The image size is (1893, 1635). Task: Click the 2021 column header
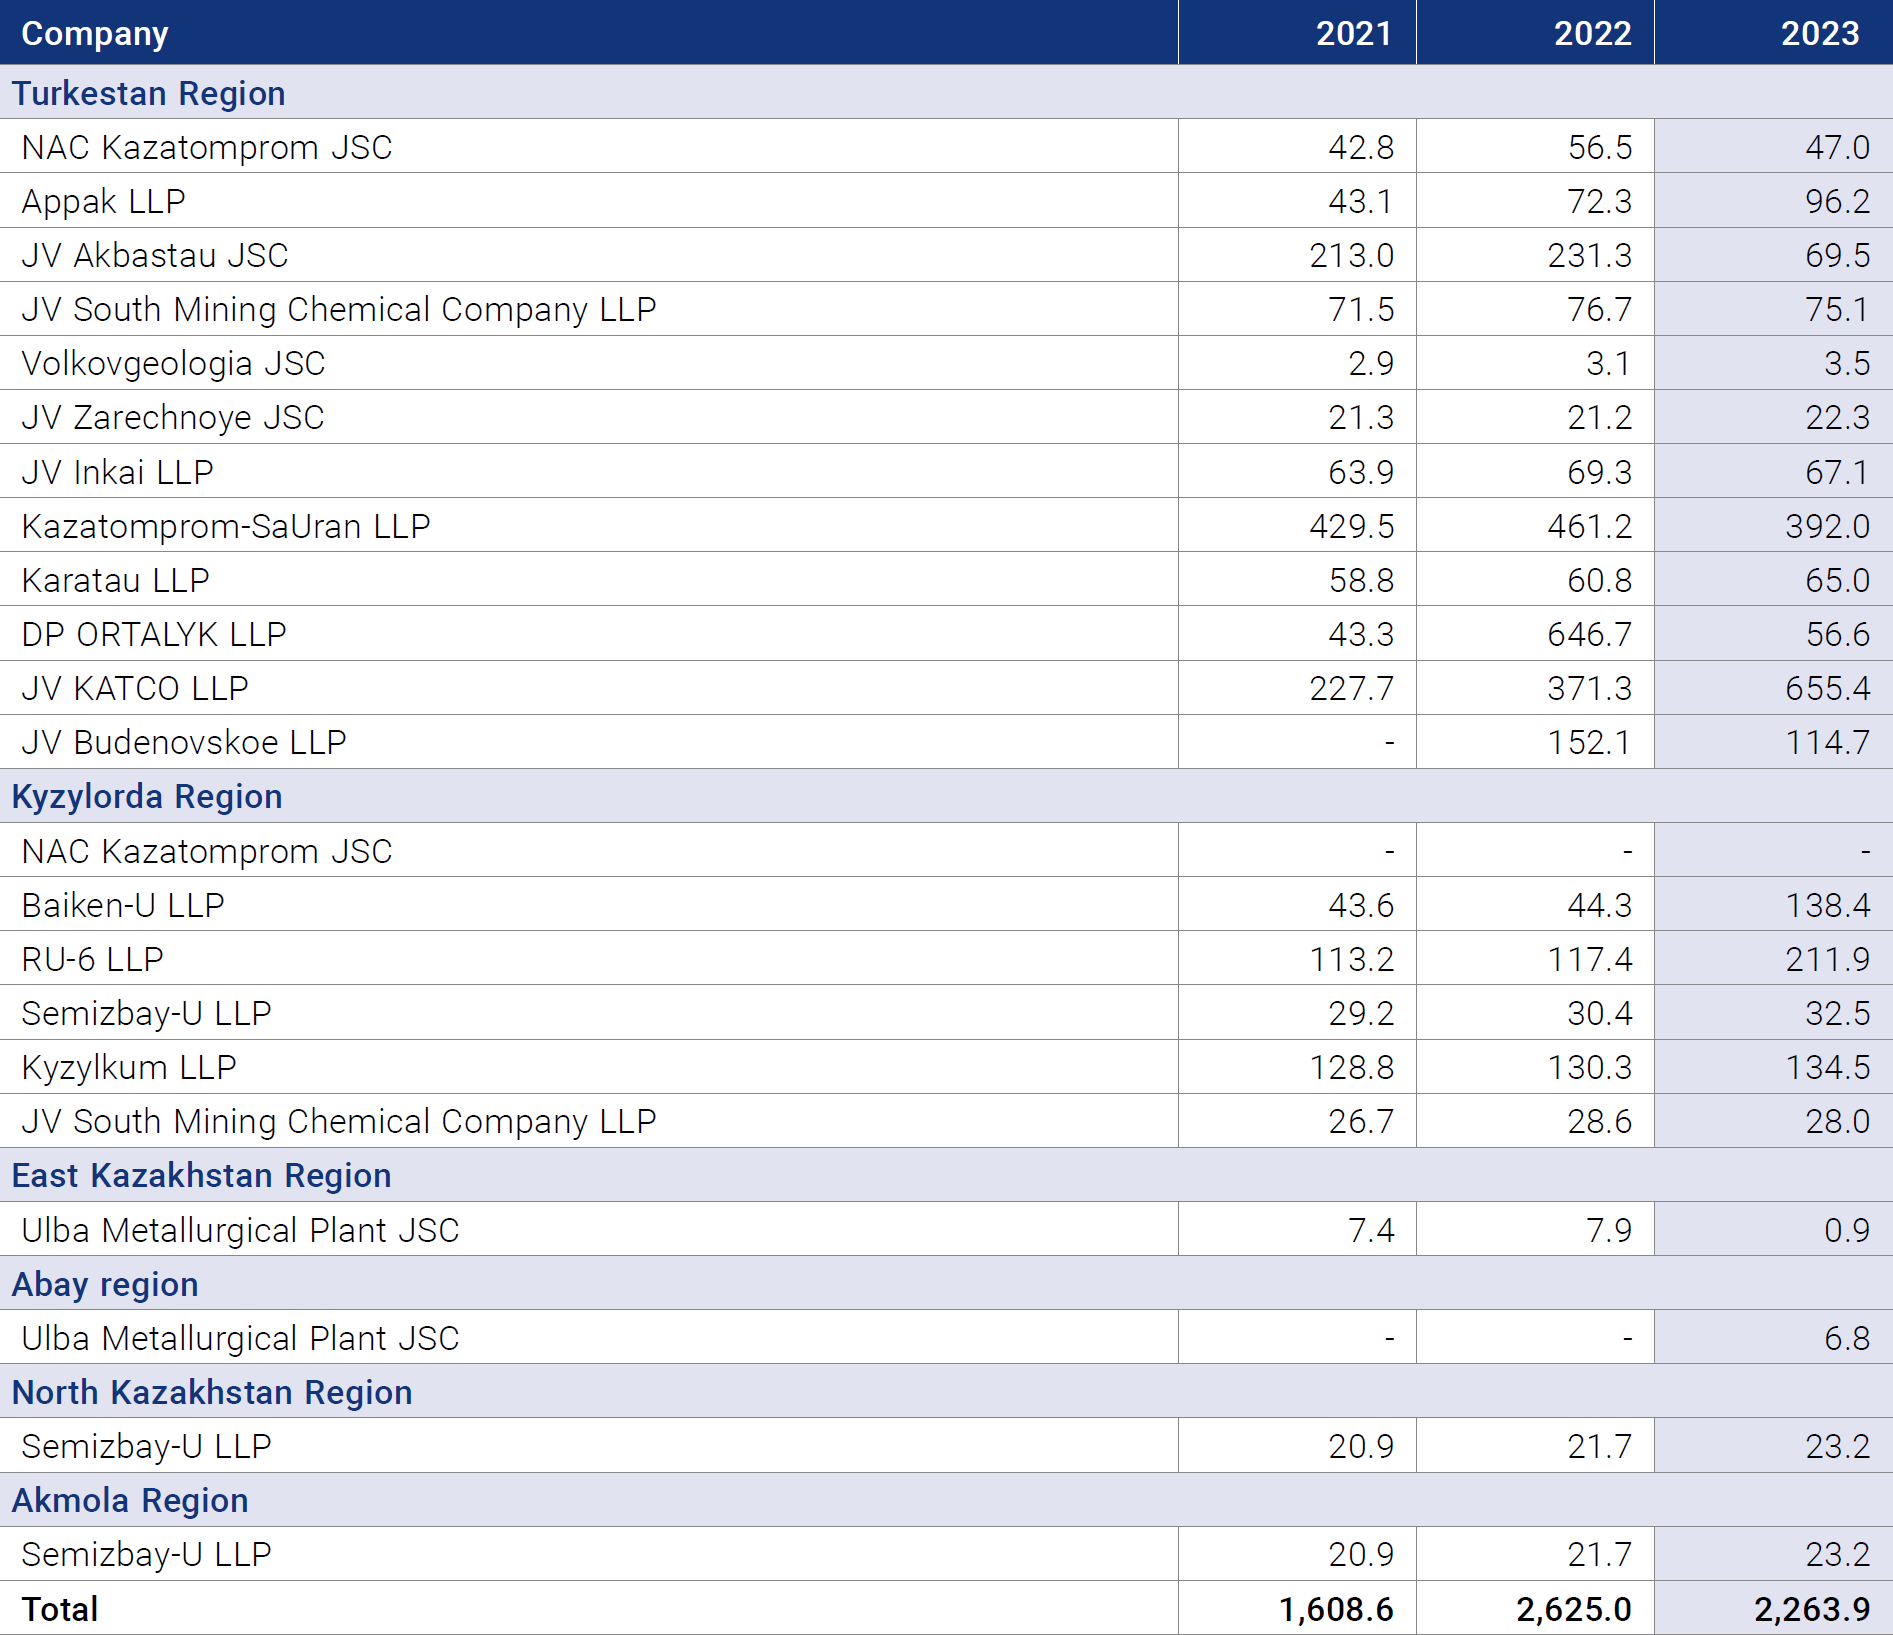pos(1353,33)
